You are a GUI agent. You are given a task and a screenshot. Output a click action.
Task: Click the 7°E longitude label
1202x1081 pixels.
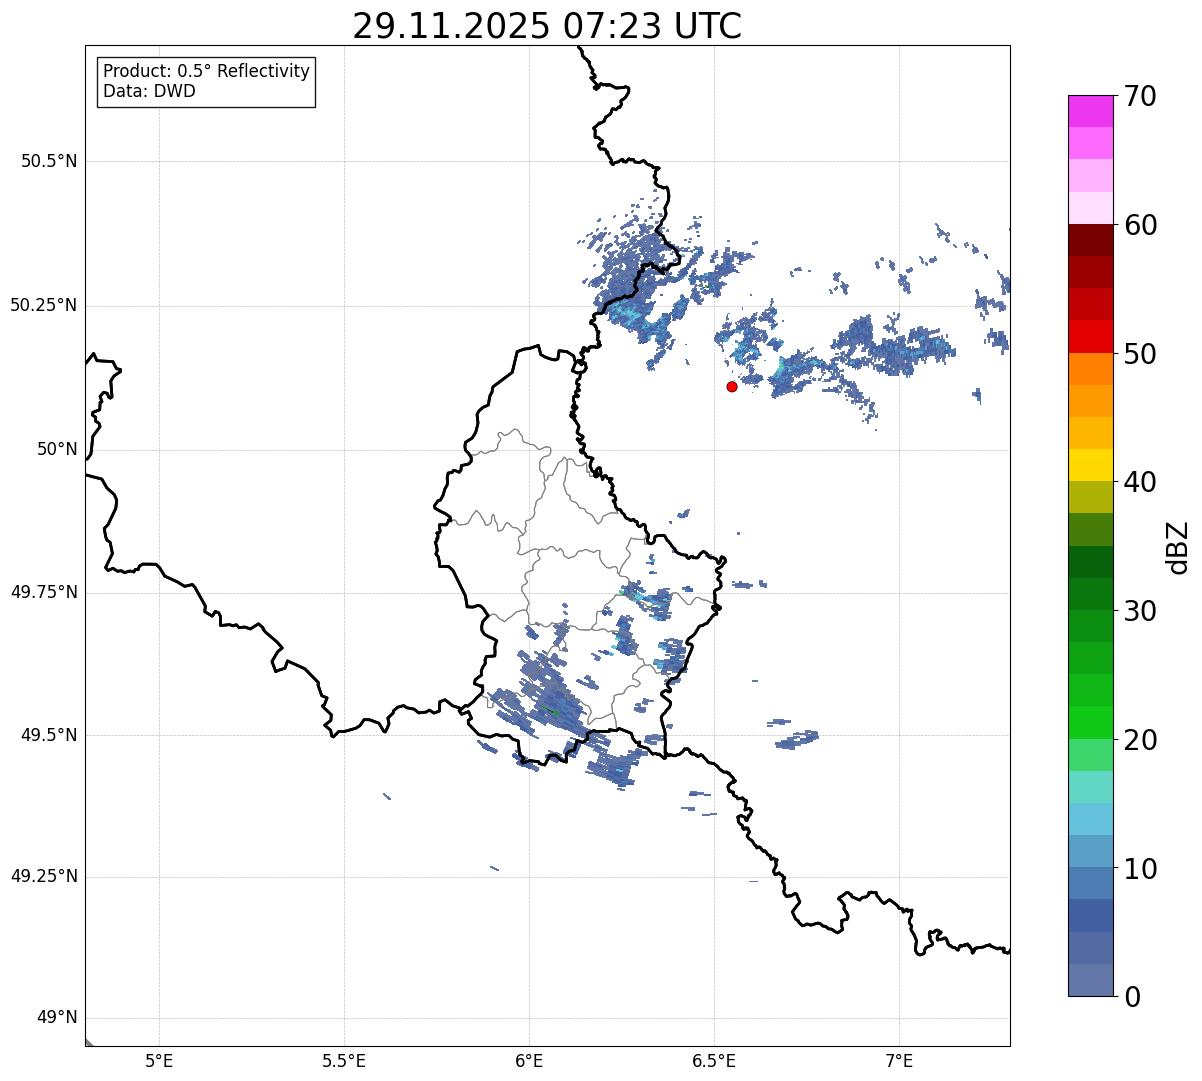pyautogui.click(x=899, y=1060)
